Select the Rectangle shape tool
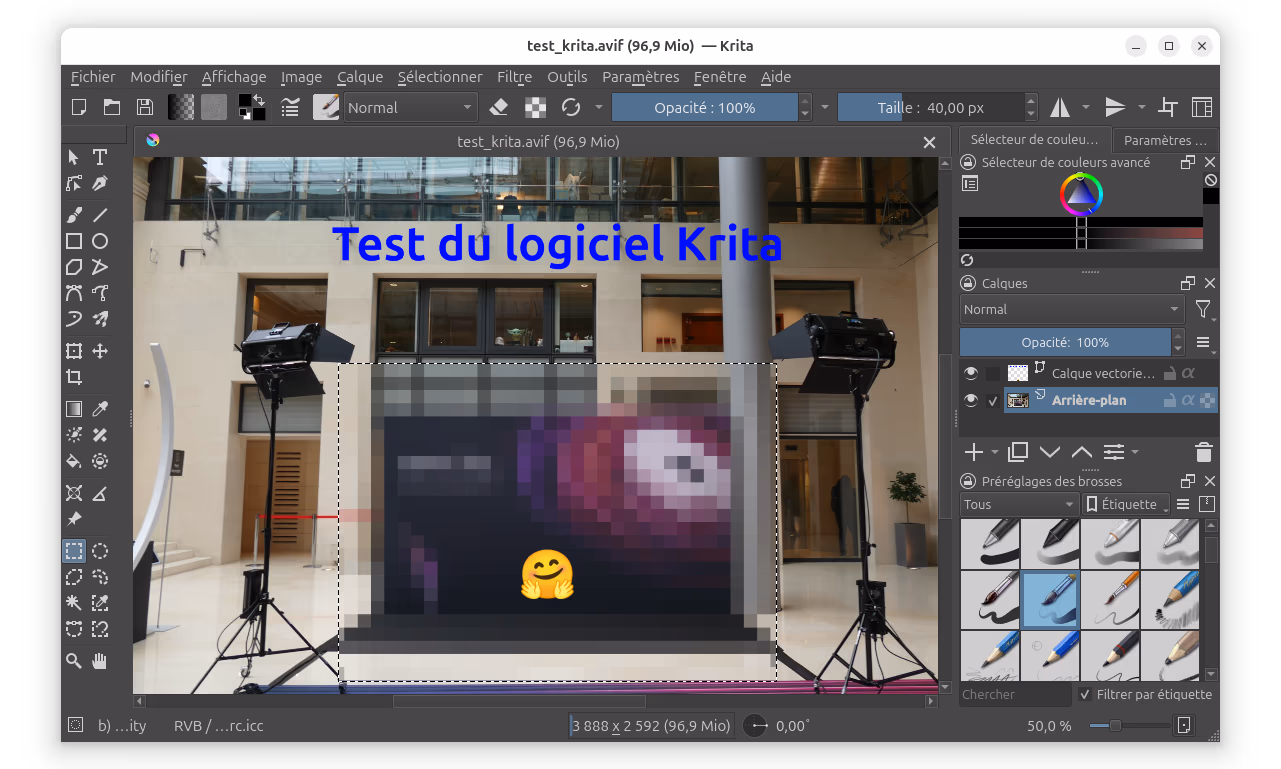The height and width of the screenshot is (769, 1281). (x=74, y=241)
